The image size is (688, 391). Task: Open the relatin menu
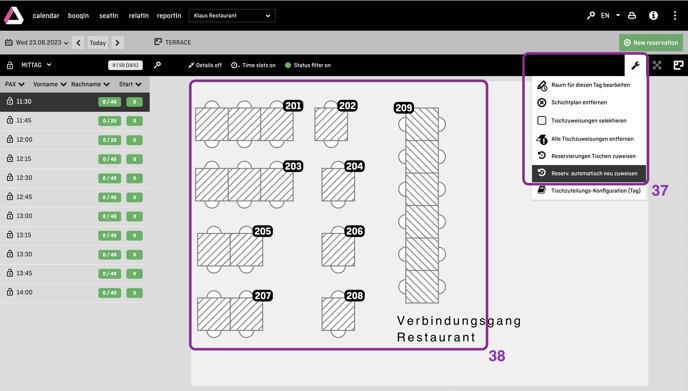point(139,15)
